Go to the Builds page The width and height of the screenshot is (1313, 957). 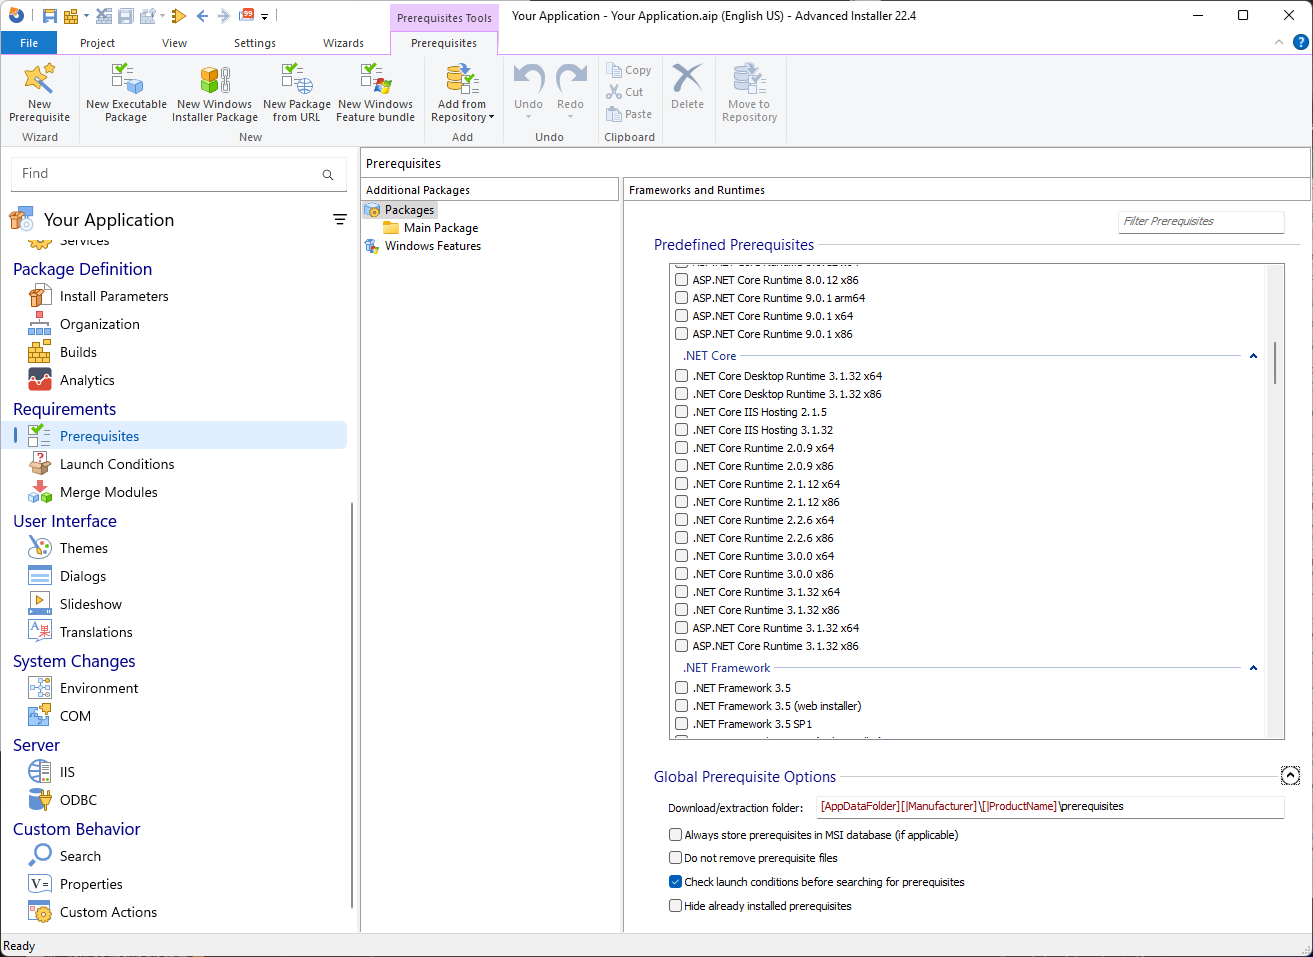78,352
